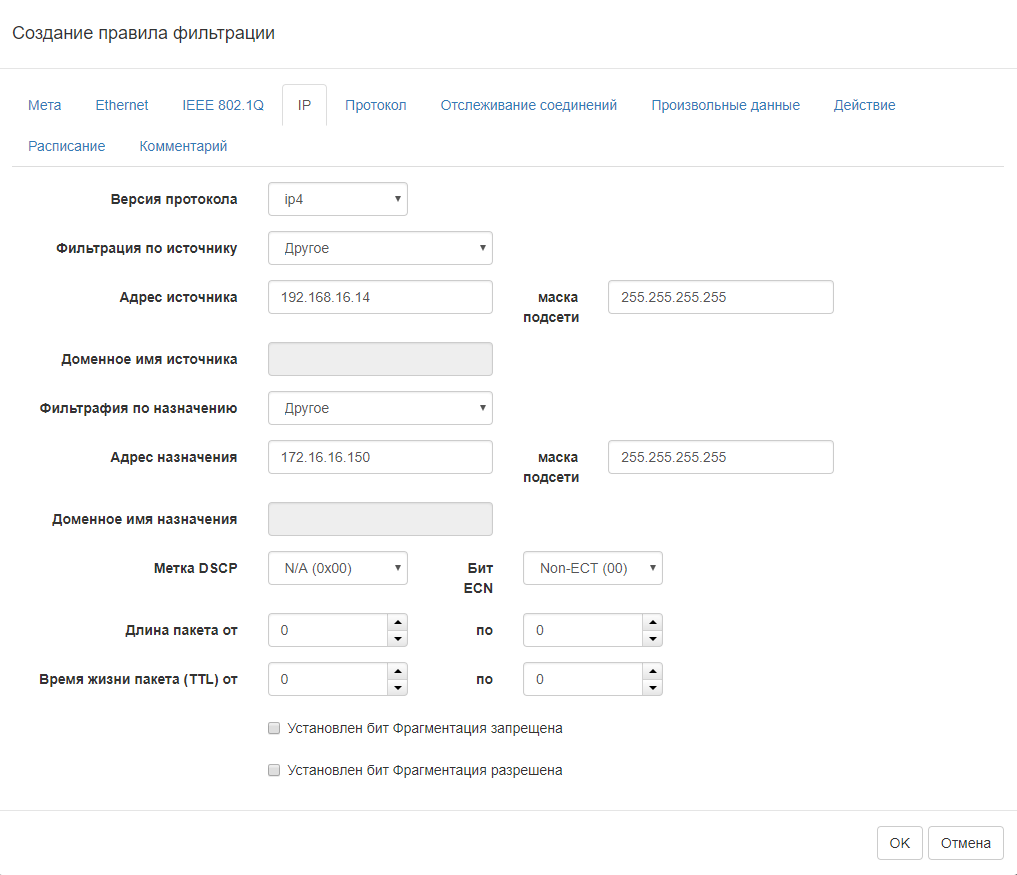
Task: Increase the TTL 'по' value
Action: 652,671
